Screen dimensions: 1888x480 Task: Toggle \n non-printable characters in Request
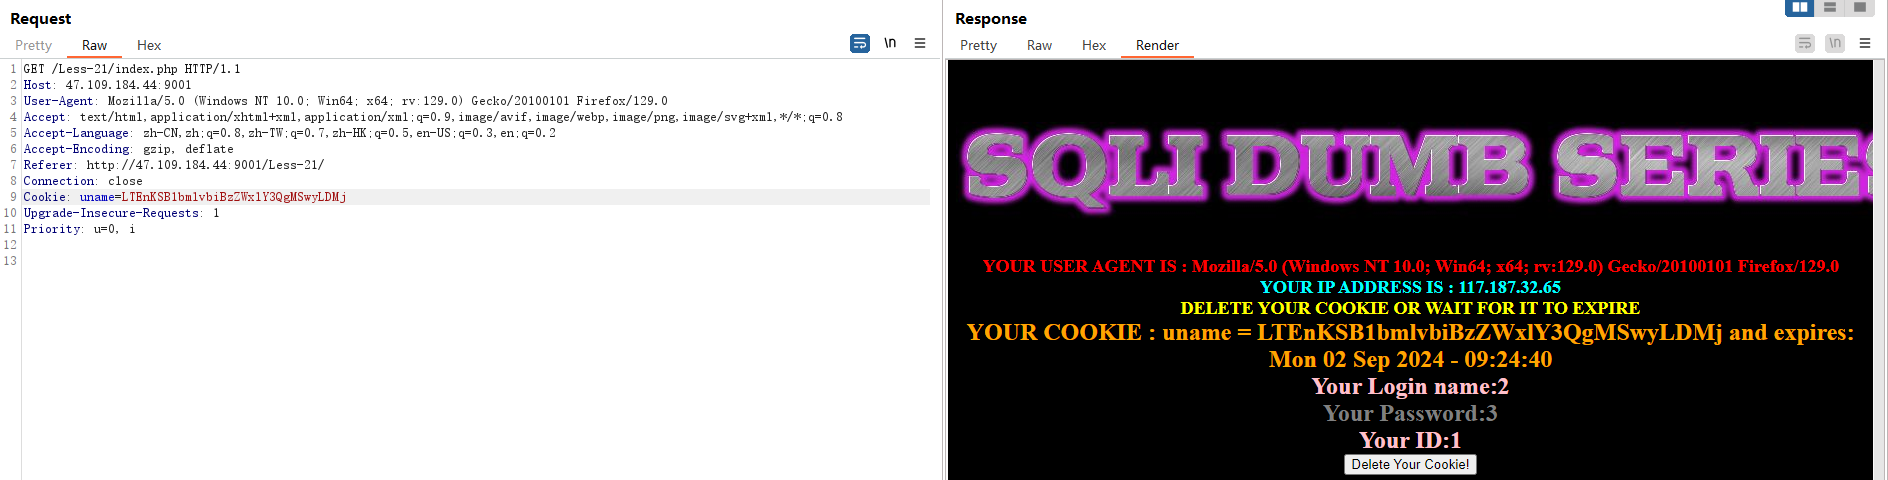(890, 43)
